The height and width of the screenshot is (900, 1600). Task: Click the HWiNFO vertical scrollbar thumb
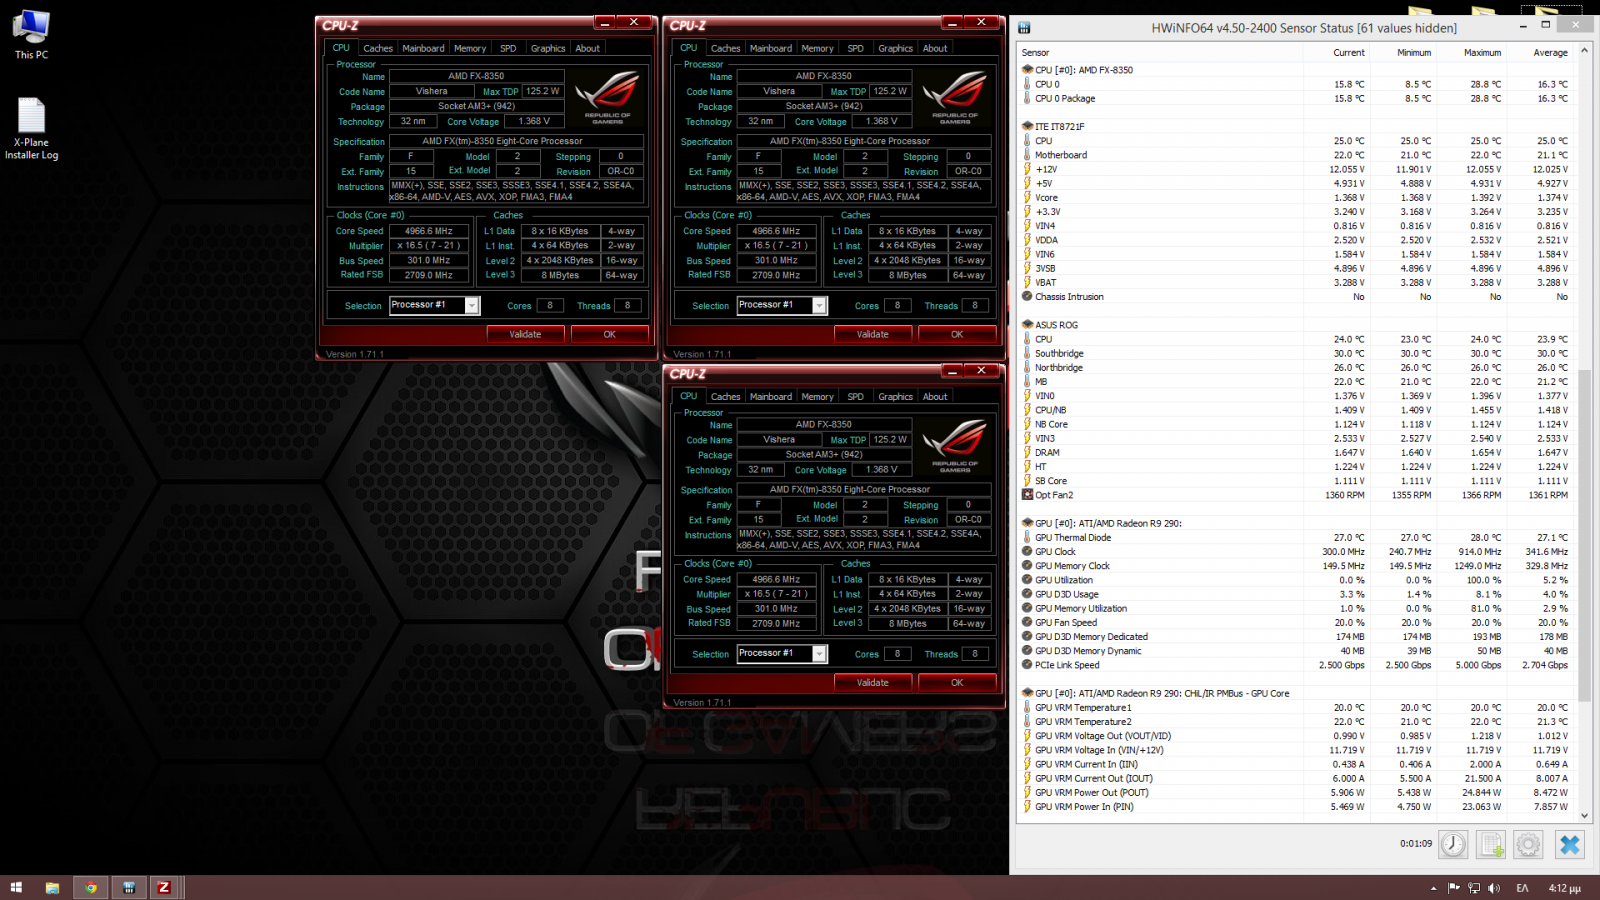tap(1584, 535)
